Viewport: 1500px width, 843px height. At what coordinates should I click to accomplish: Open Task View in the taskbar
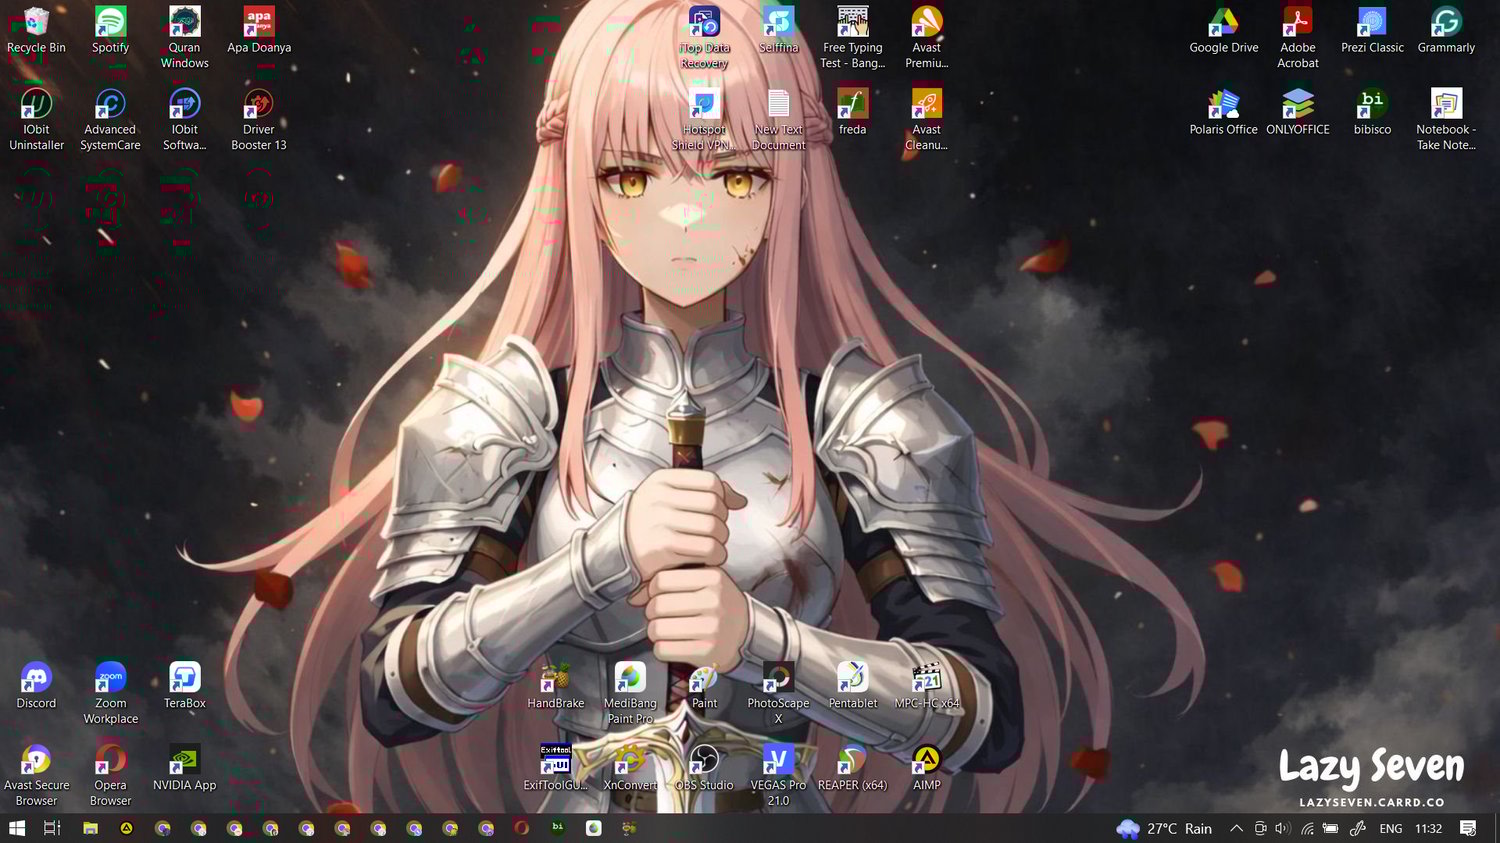click(x=53, y=828)
